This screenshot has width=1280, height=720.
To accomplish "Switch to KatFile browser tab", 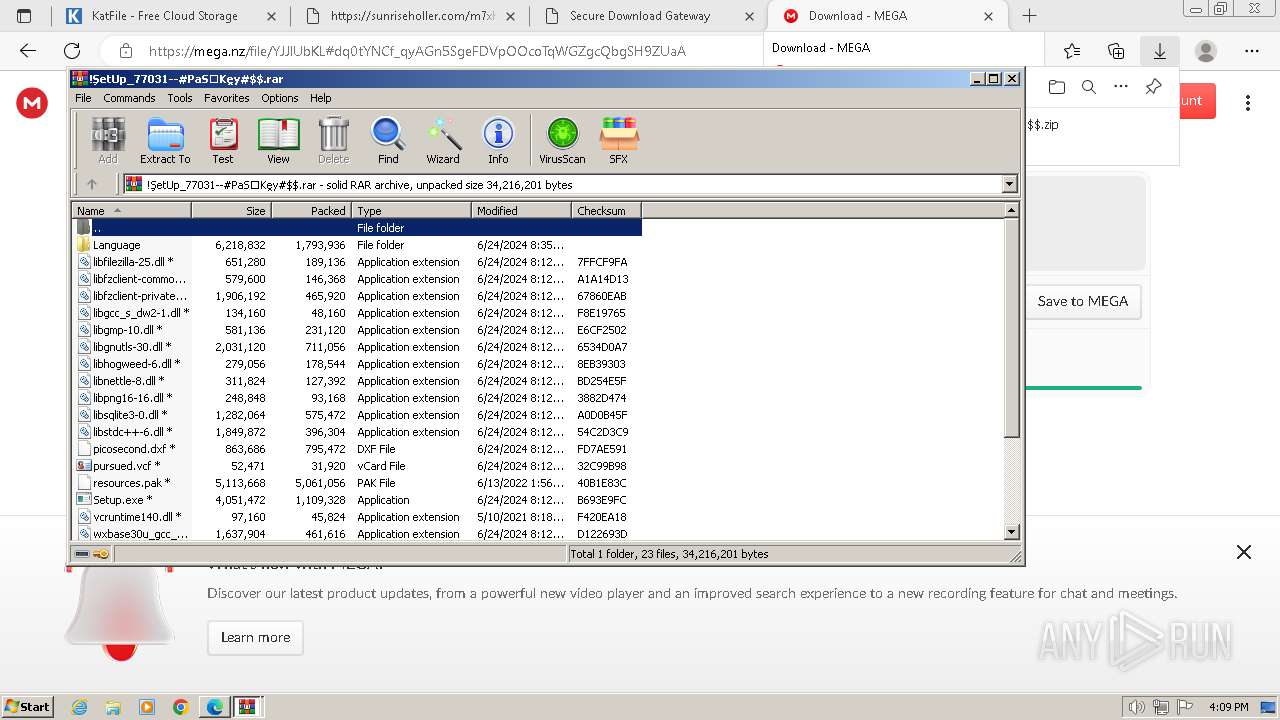I will click(169, 16).
